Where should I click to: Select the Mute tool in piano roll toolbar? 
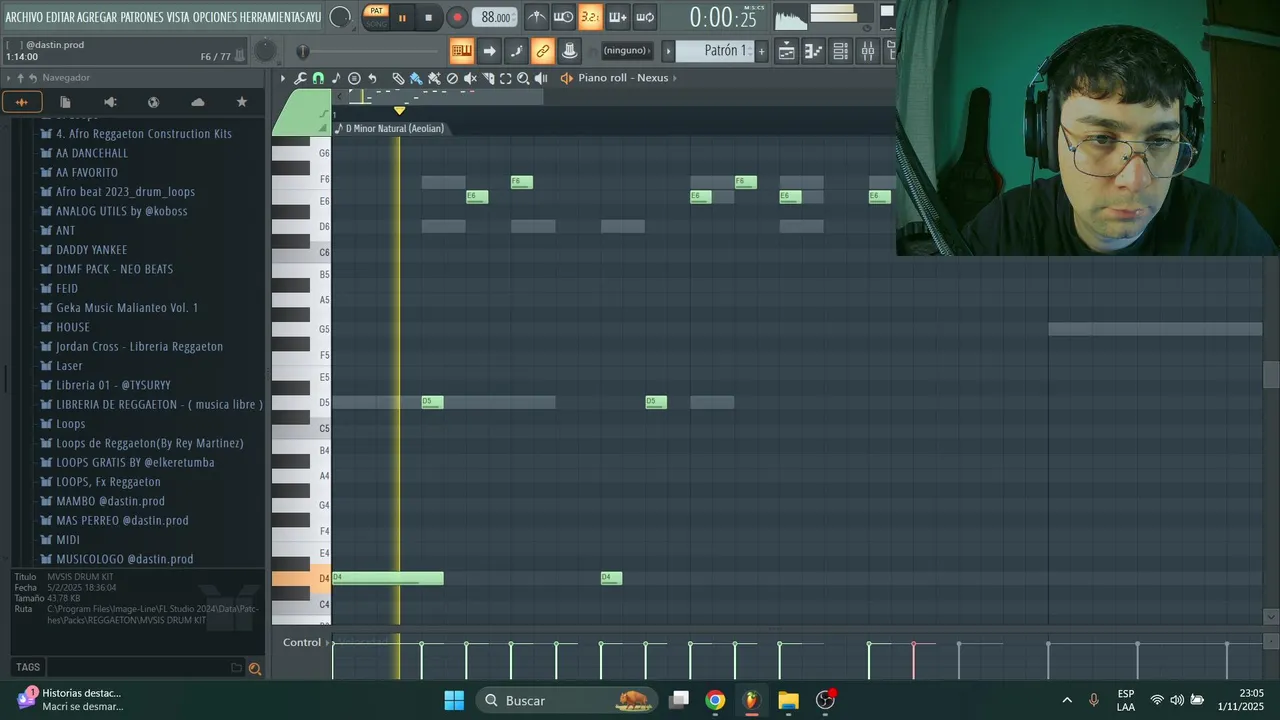[x=470, y=78]
